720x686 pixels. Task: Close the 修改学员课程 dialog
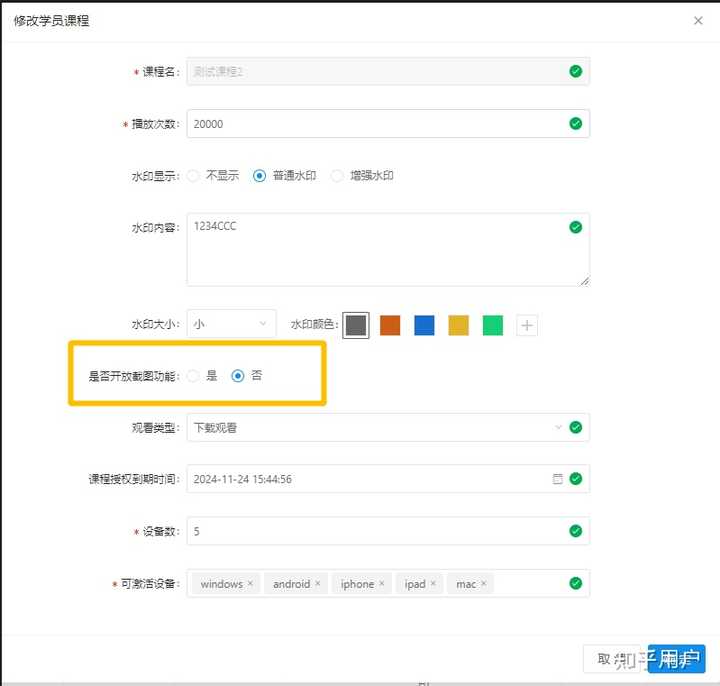pos(698,21)
